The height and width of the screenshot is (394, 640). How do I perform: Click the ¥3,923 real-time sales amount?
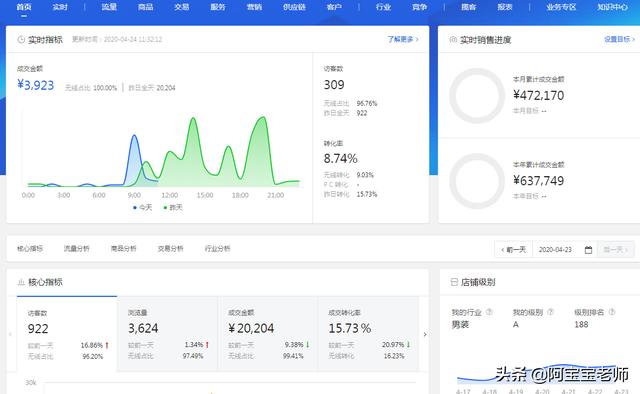(36, 85)
